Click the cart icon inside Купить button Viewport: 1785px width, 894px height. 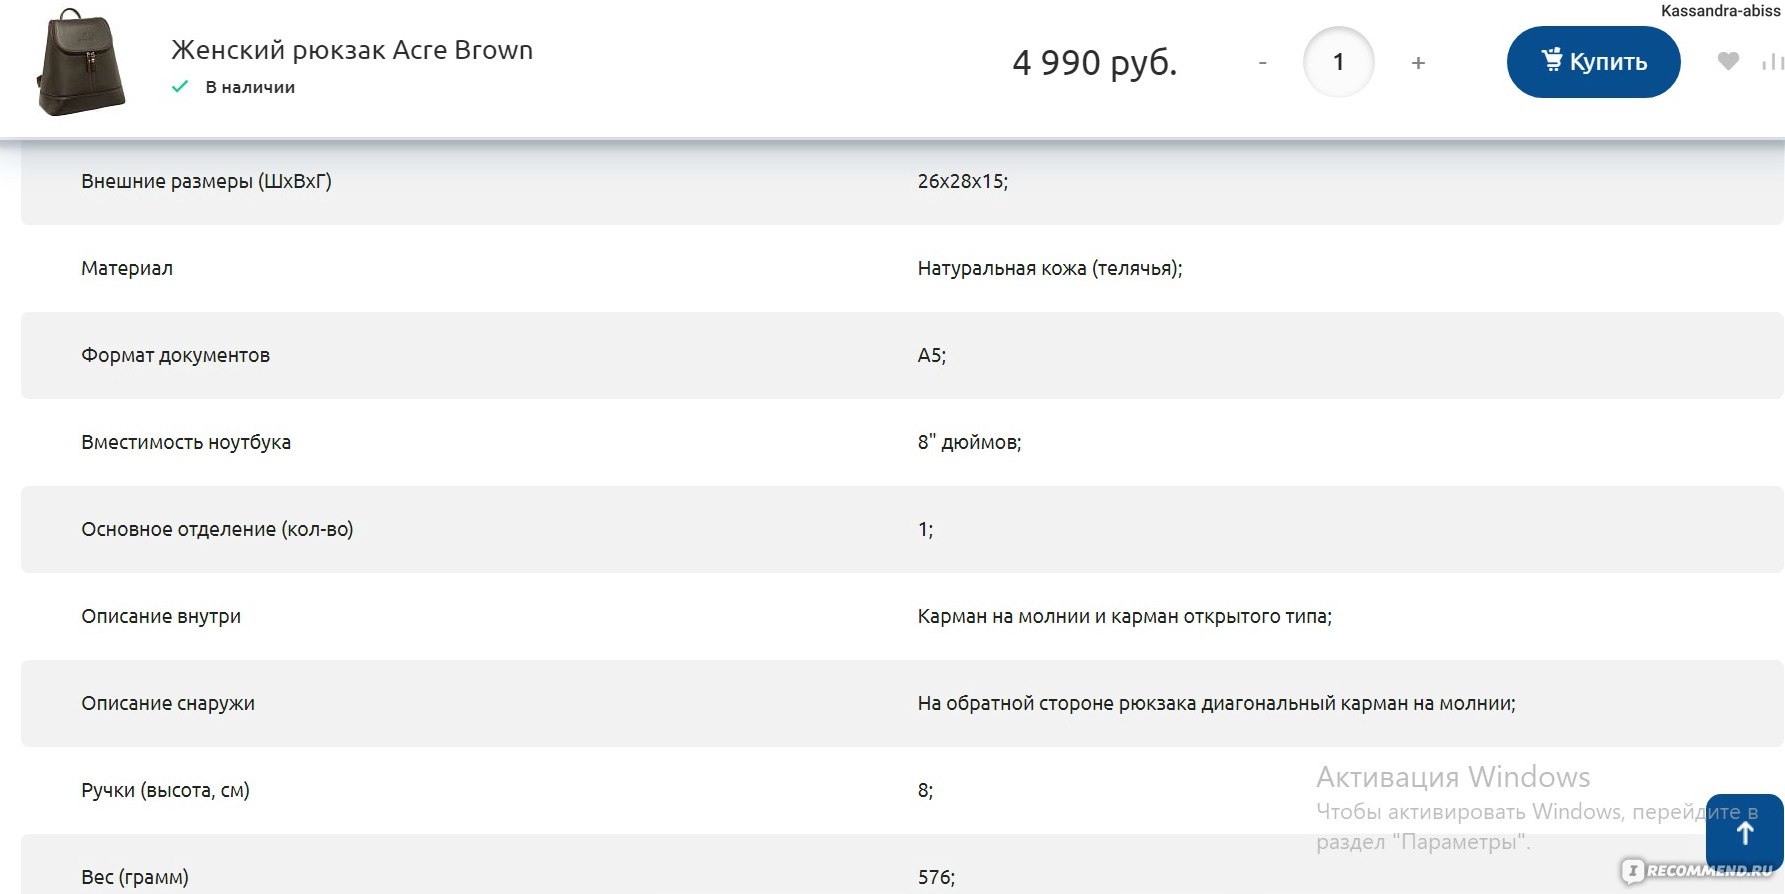1552,60
